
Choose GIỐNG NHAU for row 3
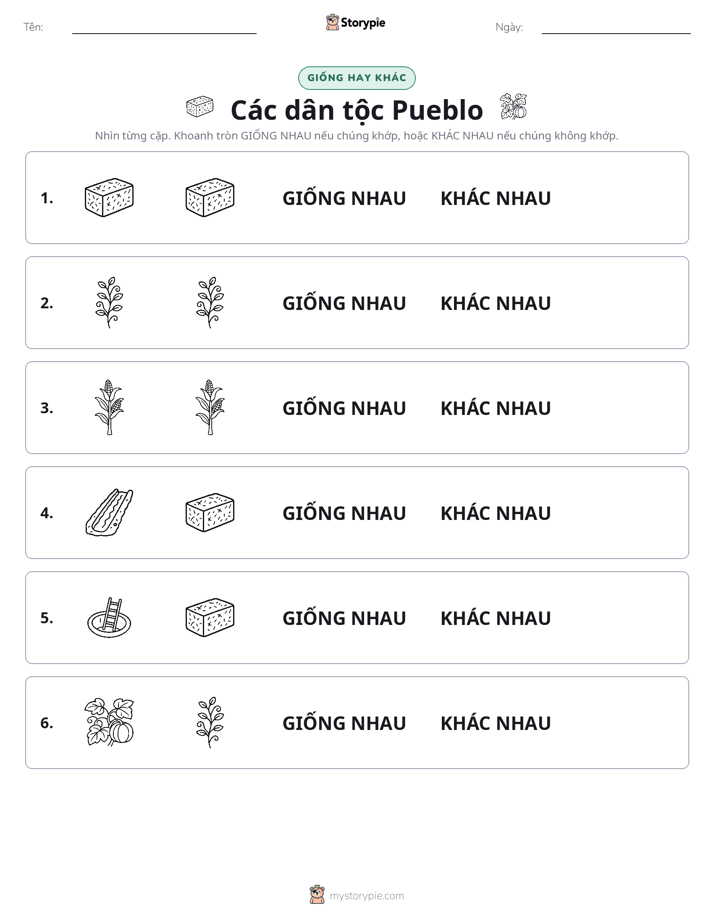tap(344, 408)
